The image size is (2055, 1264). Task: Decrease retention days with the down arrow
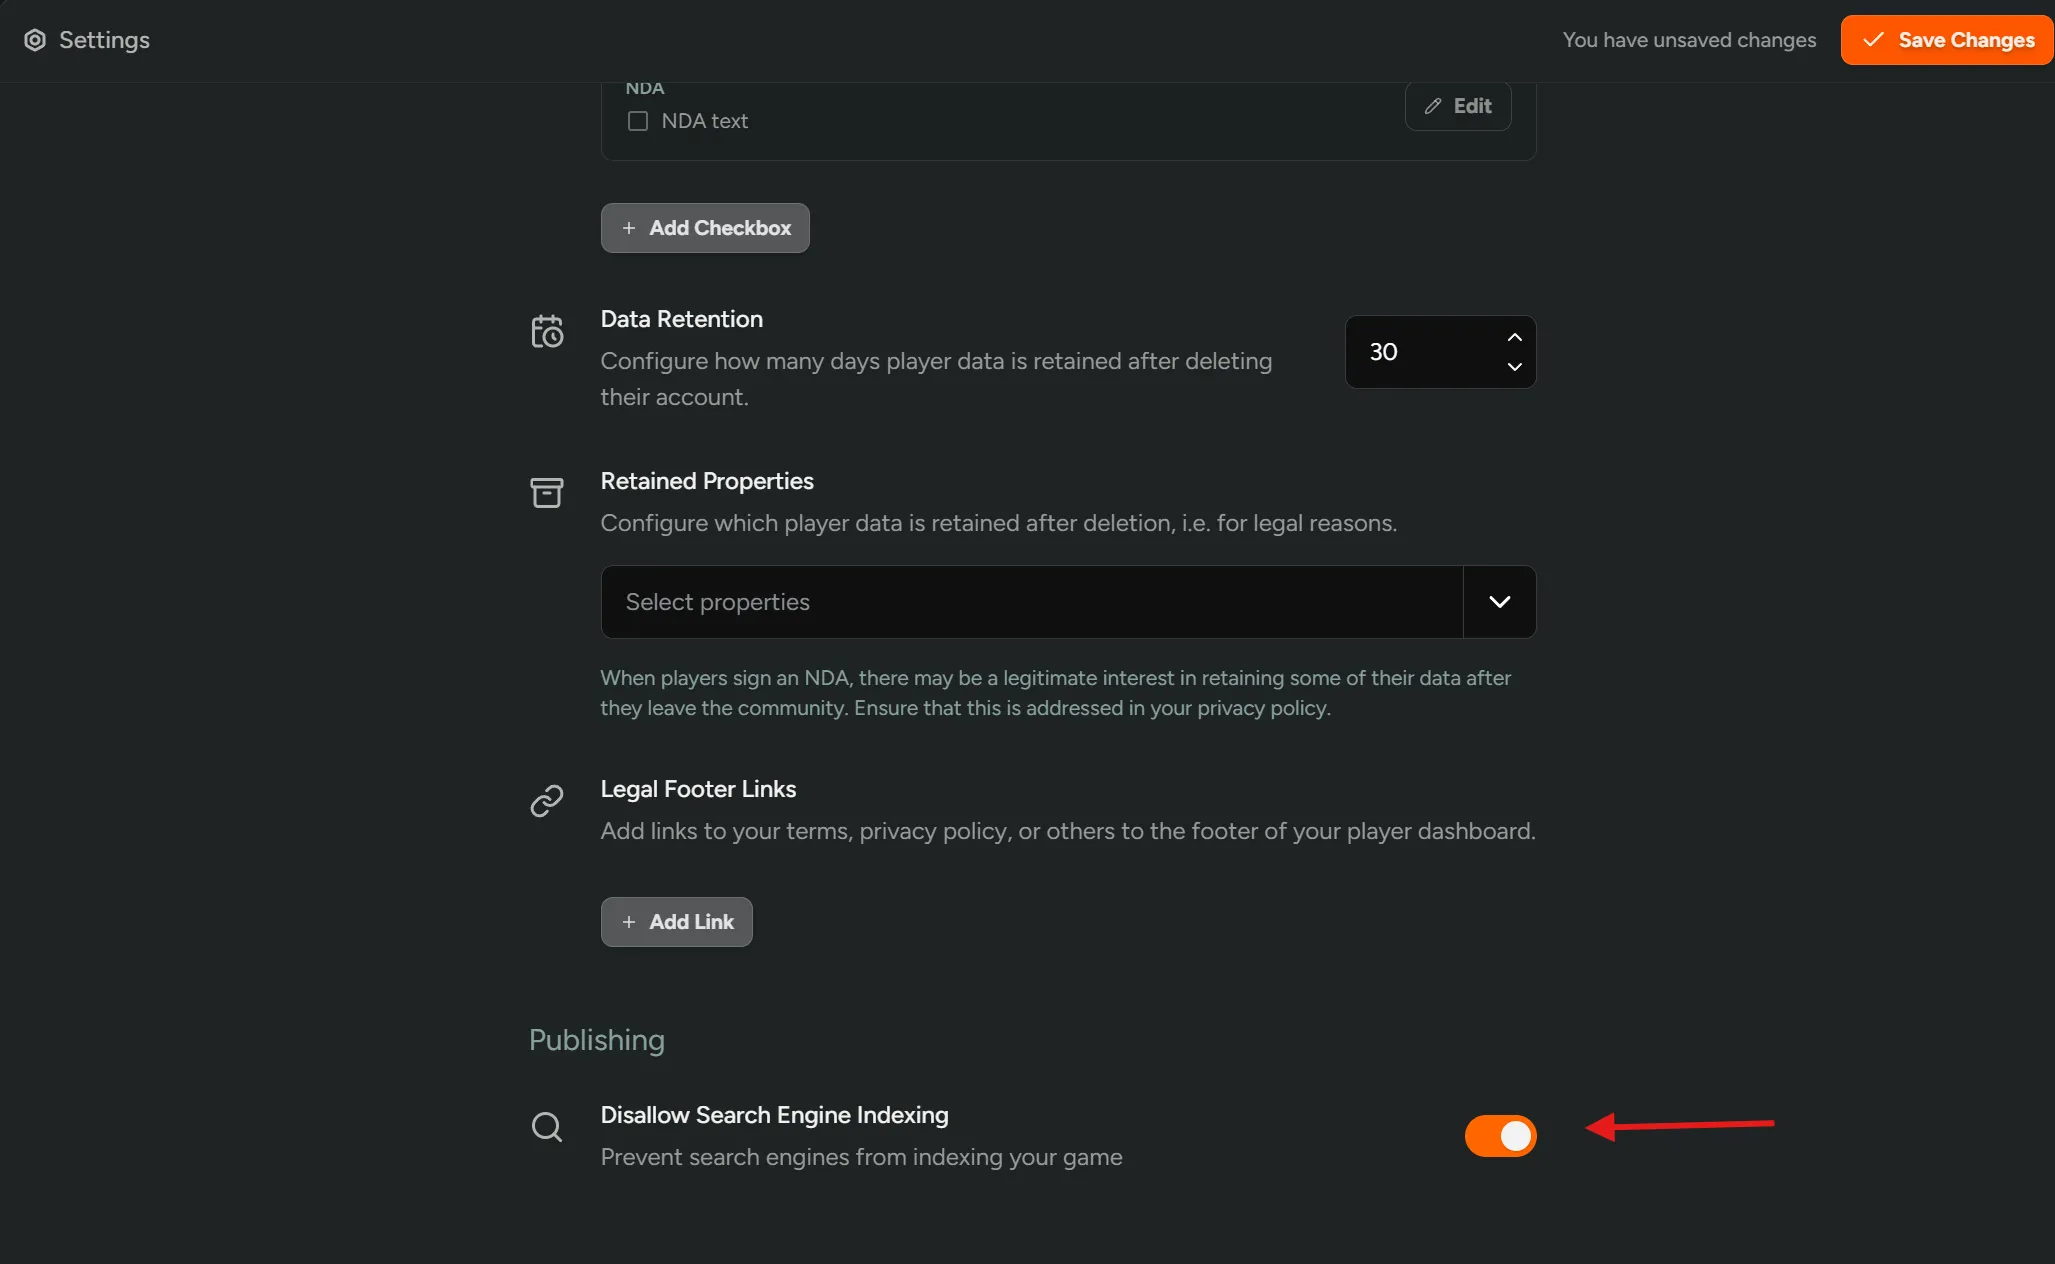[x=1514, y=368]
